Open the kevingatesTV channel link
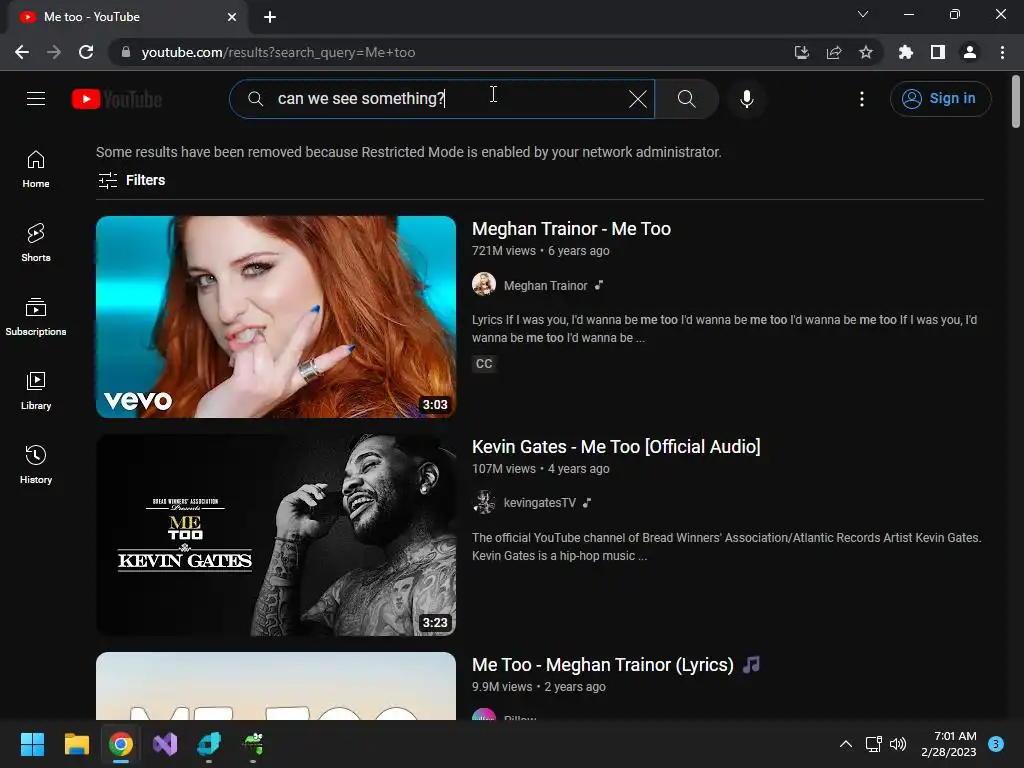This screenshot has width=1024, height=768. [539, 503]
